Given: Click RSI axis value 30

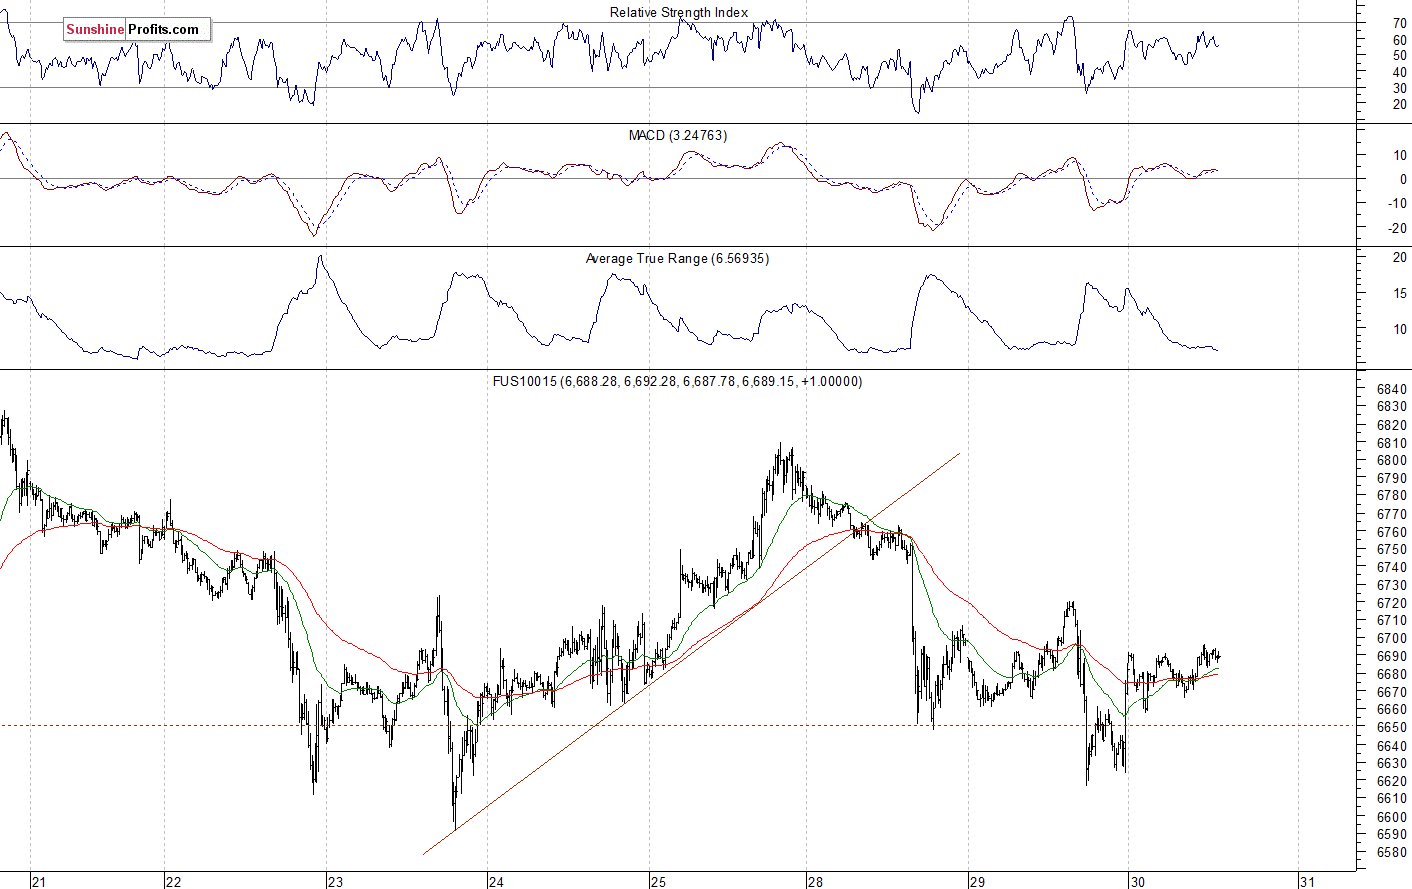Looking at the screenshot, I should [x=1399, y=89].
